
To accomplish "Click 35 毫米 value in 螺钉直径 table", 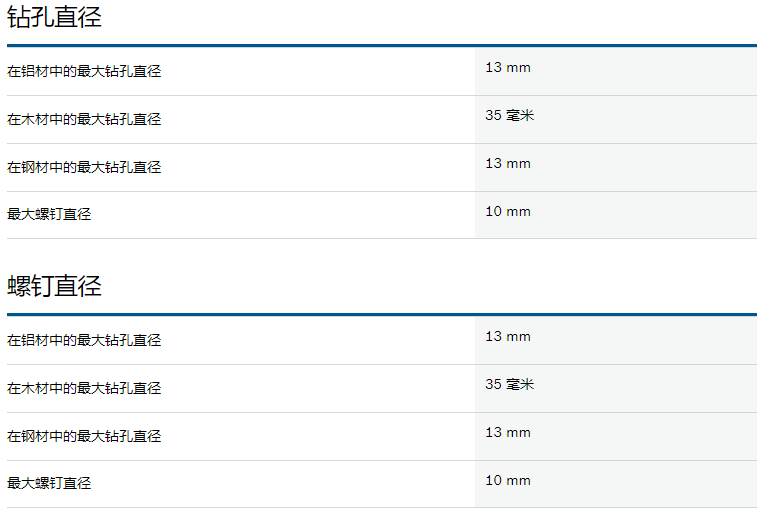I will click(510, 384).
